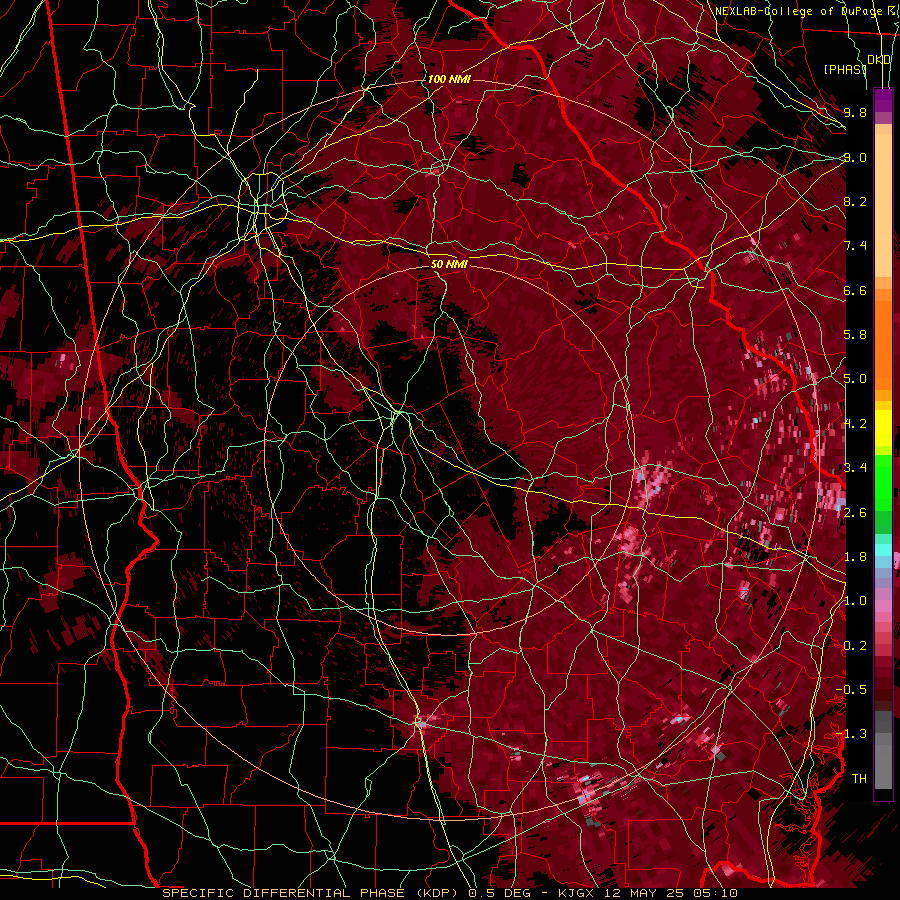Viewport: 900px width, 900px height.
Task: Pick the gray band beside TH
Action: click(x=883, y=766)
